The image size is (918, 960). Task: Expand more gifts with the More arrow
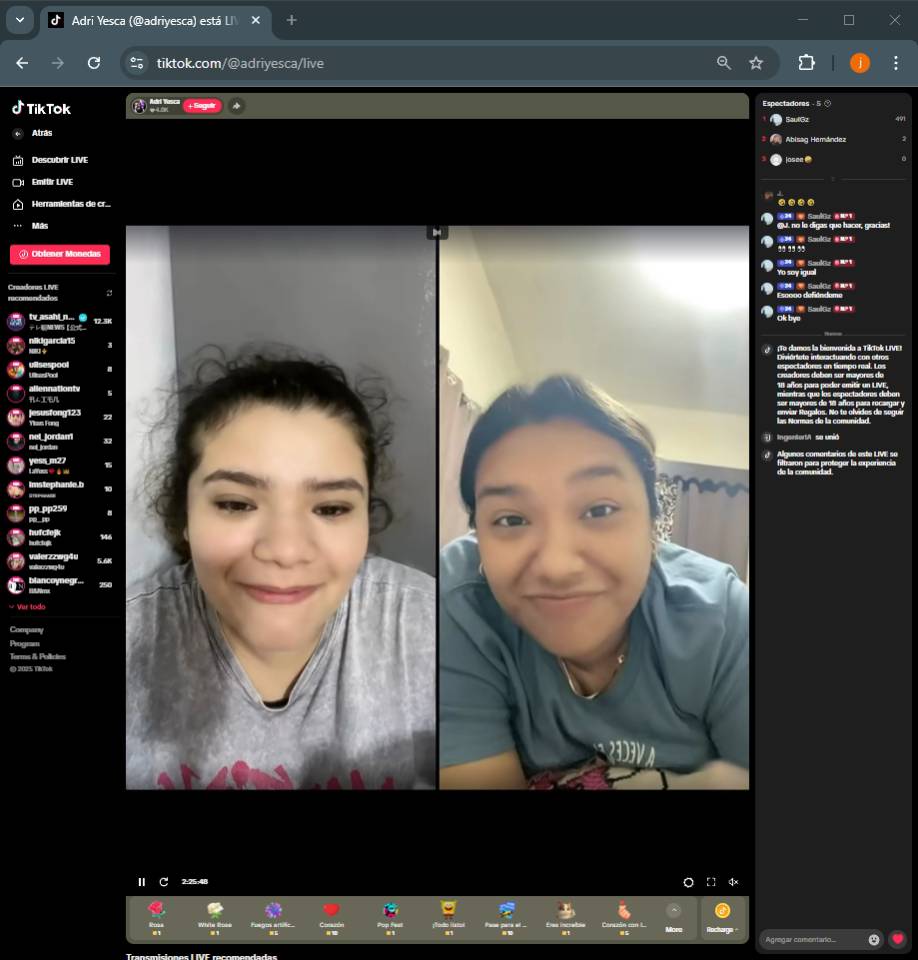coord(673,916)
